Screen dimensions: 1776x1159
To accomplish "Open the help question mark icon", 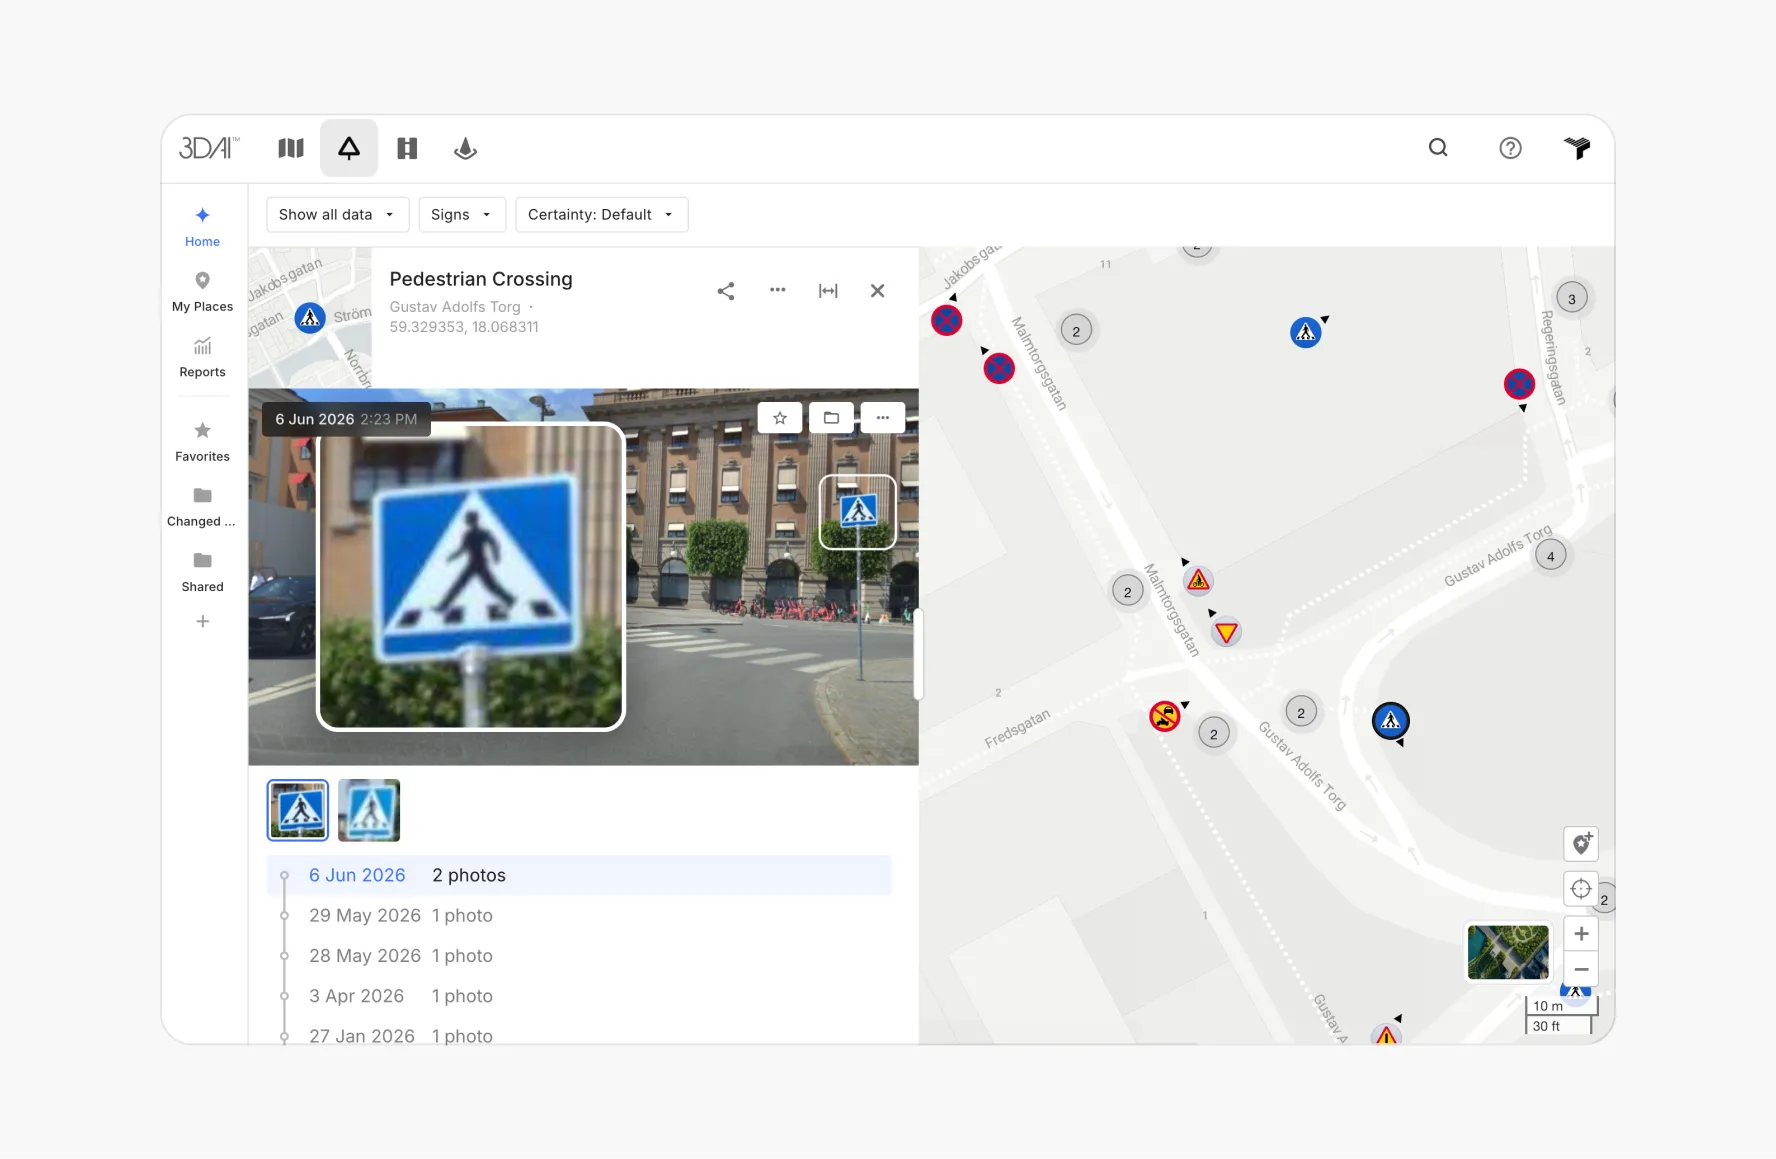I will [1510, 148].
